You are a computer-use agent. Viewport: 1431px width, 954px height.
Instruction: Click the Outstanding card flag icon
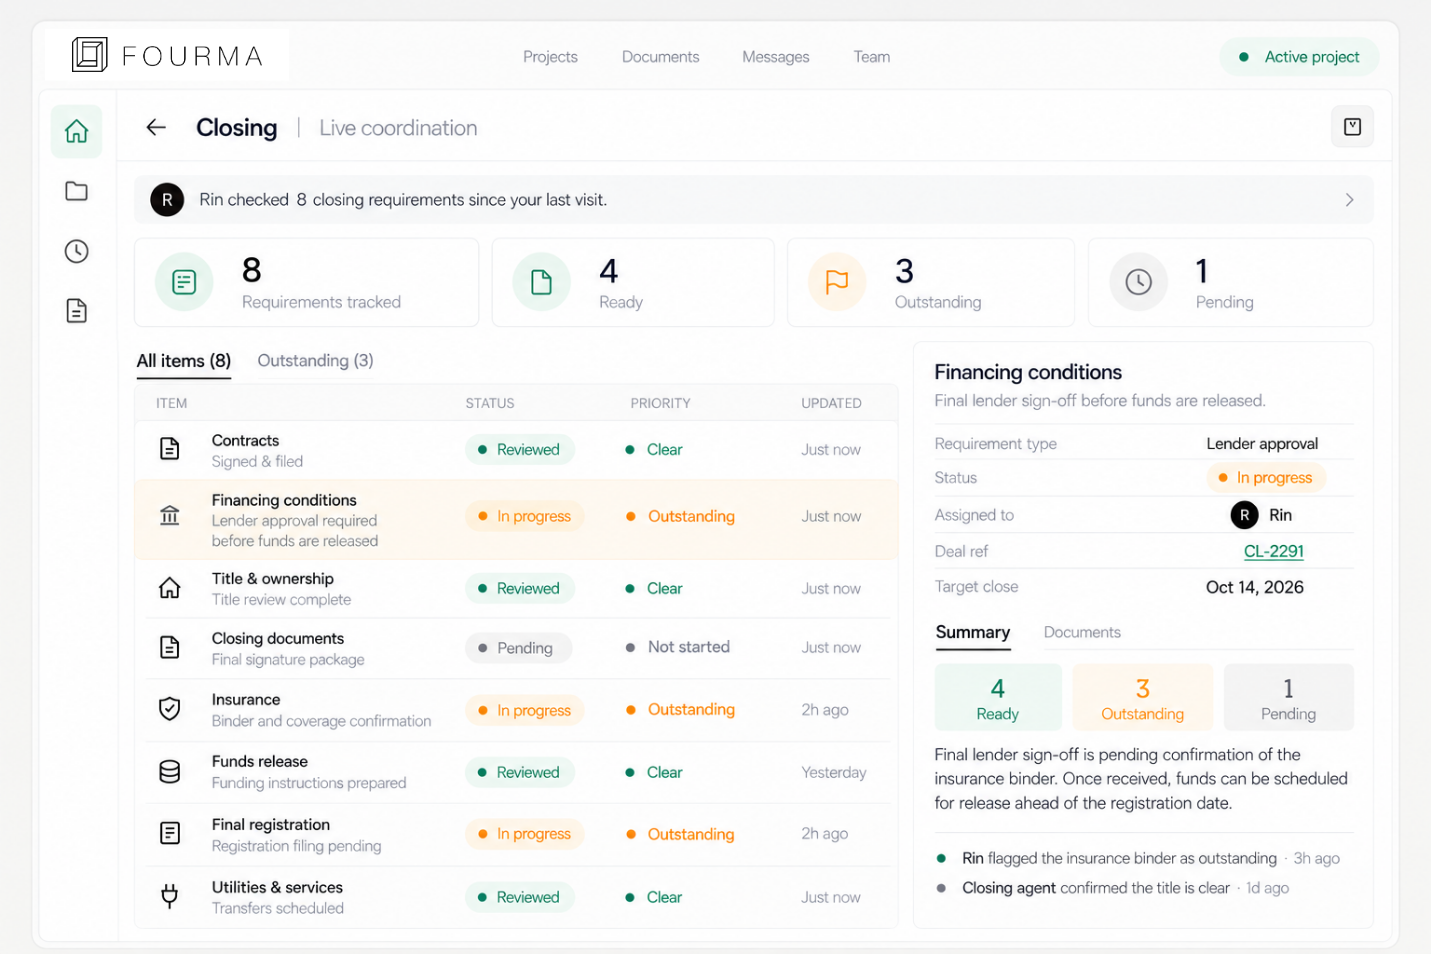tap(837, 283)
